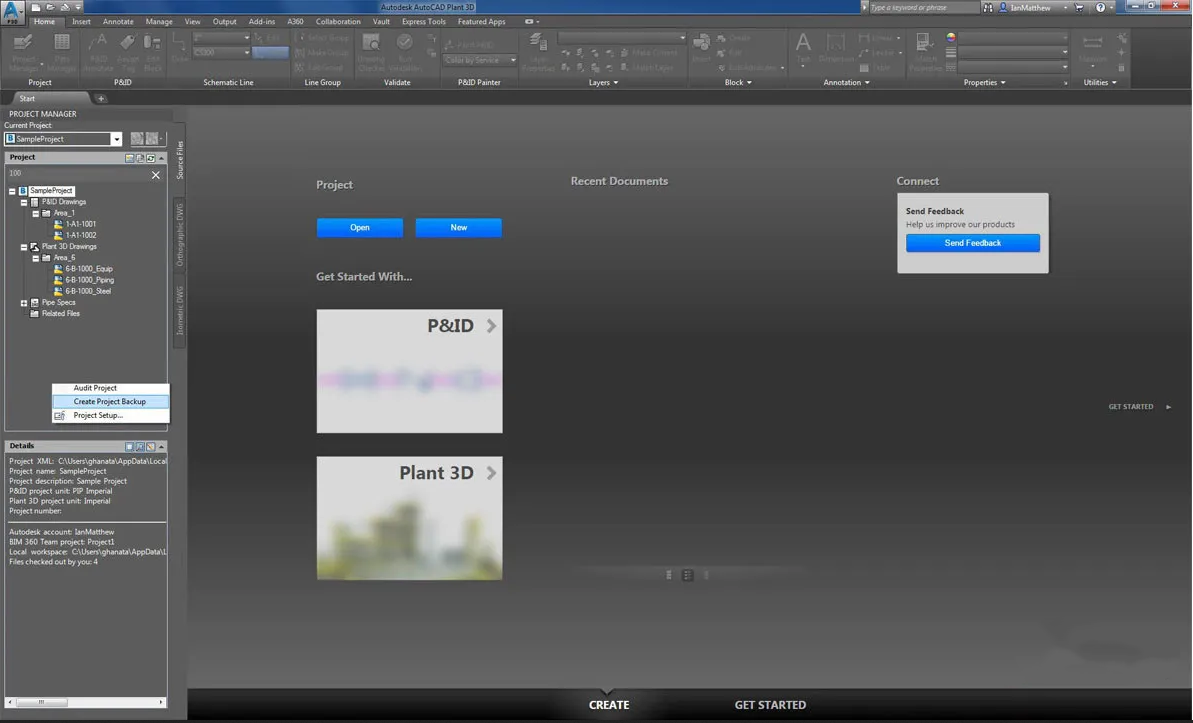Click the Send Feedback button
The image size is (1193, 723).
(x=972, y=243)
